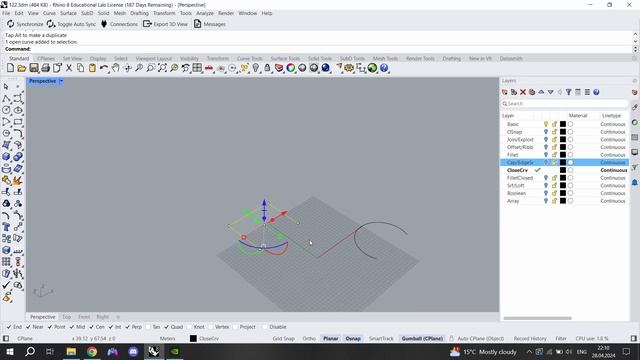640x360 pixels.
Task: Click the Cut scissors icon
Action: point(69,68)
